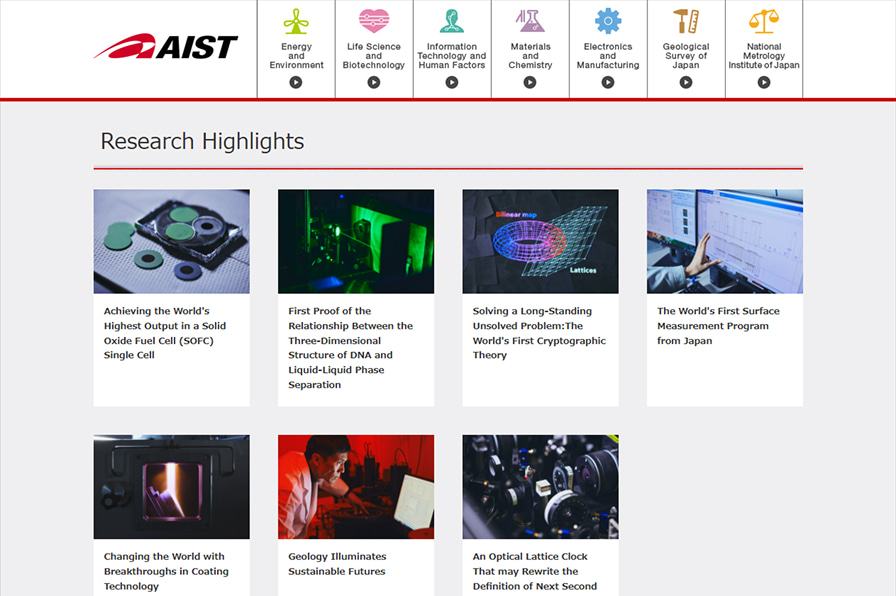Open Geology Illuminates Sustainable Futures article

click(337, 564)
